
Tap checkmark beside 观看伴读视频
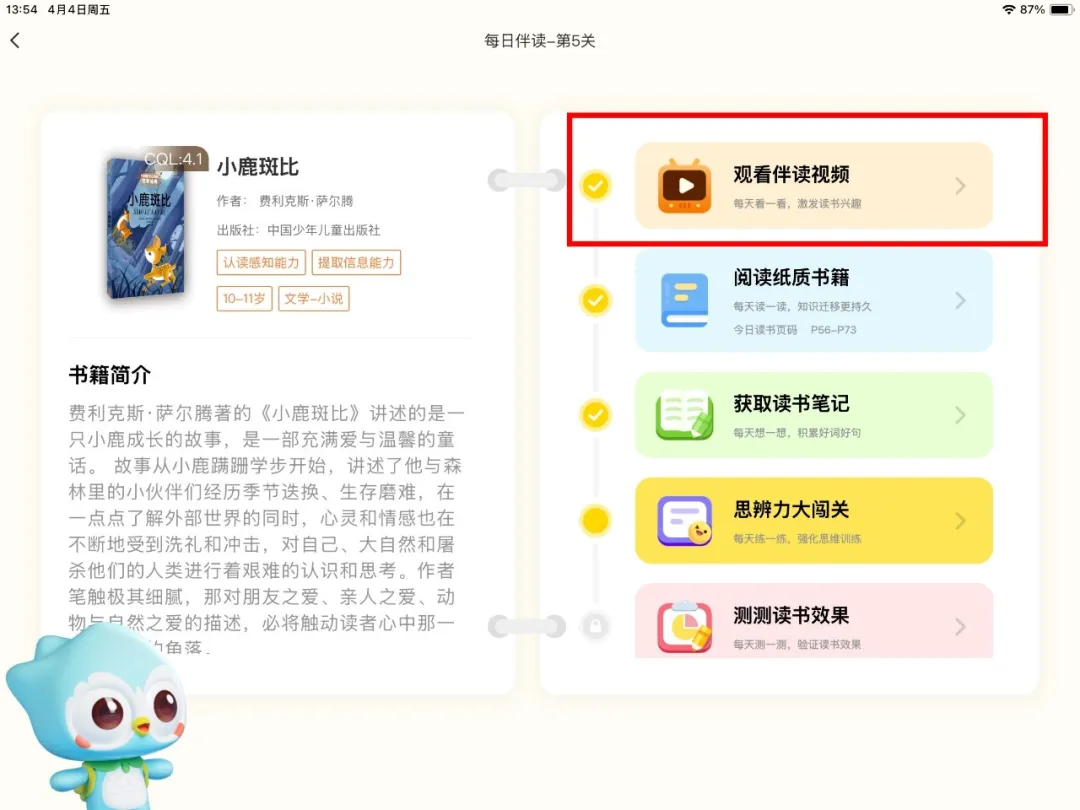596,185
